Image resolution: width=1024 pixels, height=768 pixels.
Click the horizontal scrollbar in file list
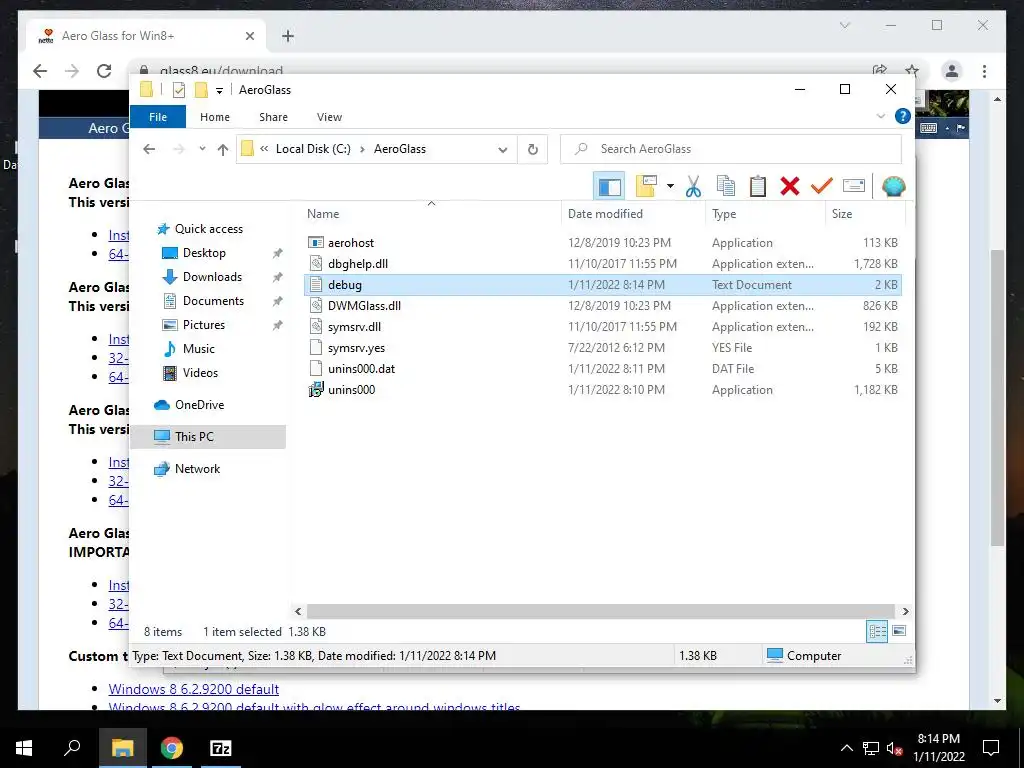point(601,611)
